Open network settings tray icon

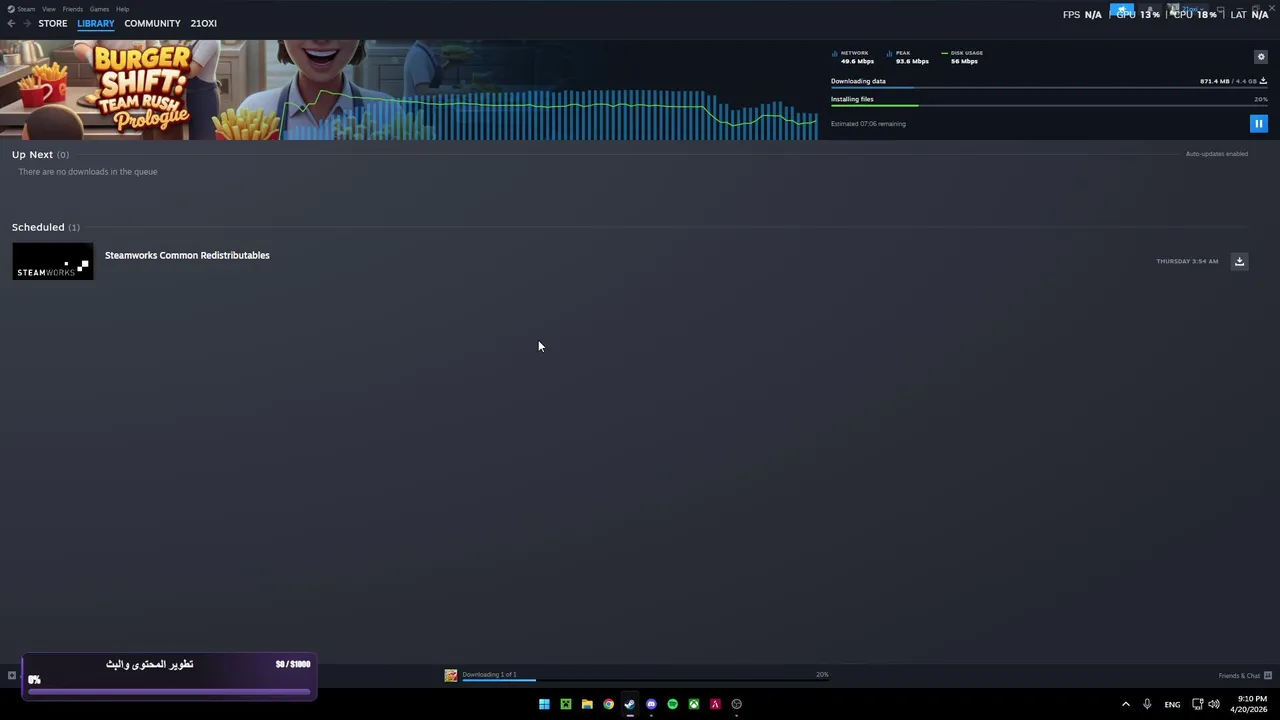click(1198, 704)
